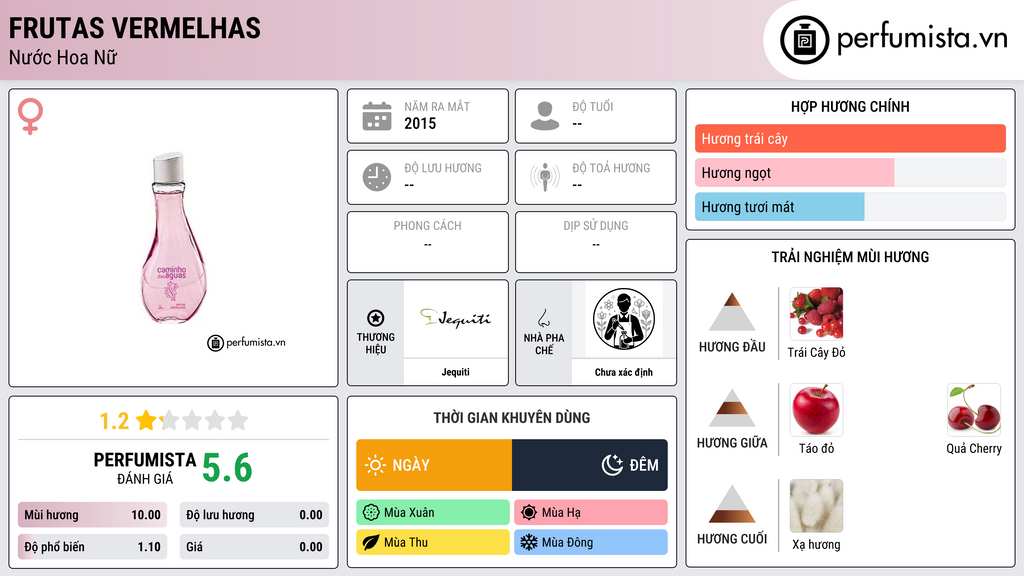Click the gold filled rating star
Viewport: 1024px width, 576px height.
coord(146,420)
